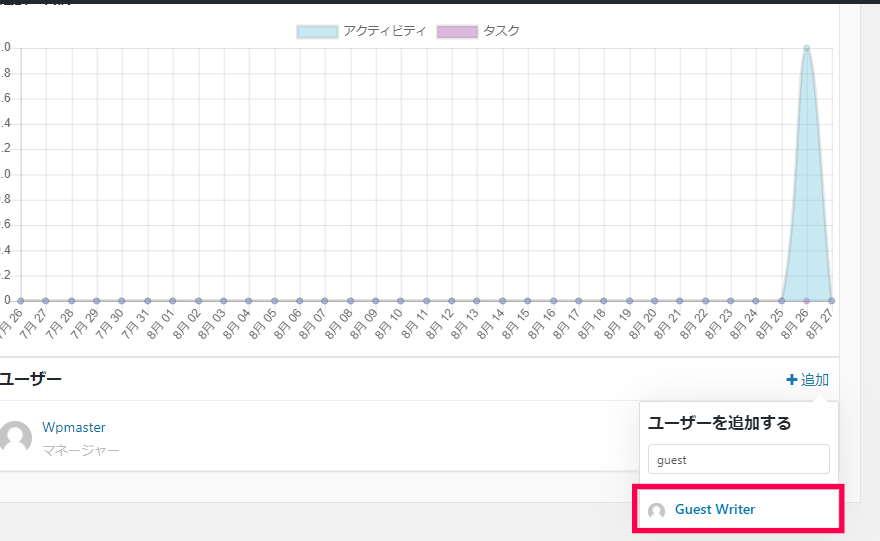The width and height of the screenshot is (880, 541).
Task: Open the Wpmaster user profile link
Action: (74, 427)
